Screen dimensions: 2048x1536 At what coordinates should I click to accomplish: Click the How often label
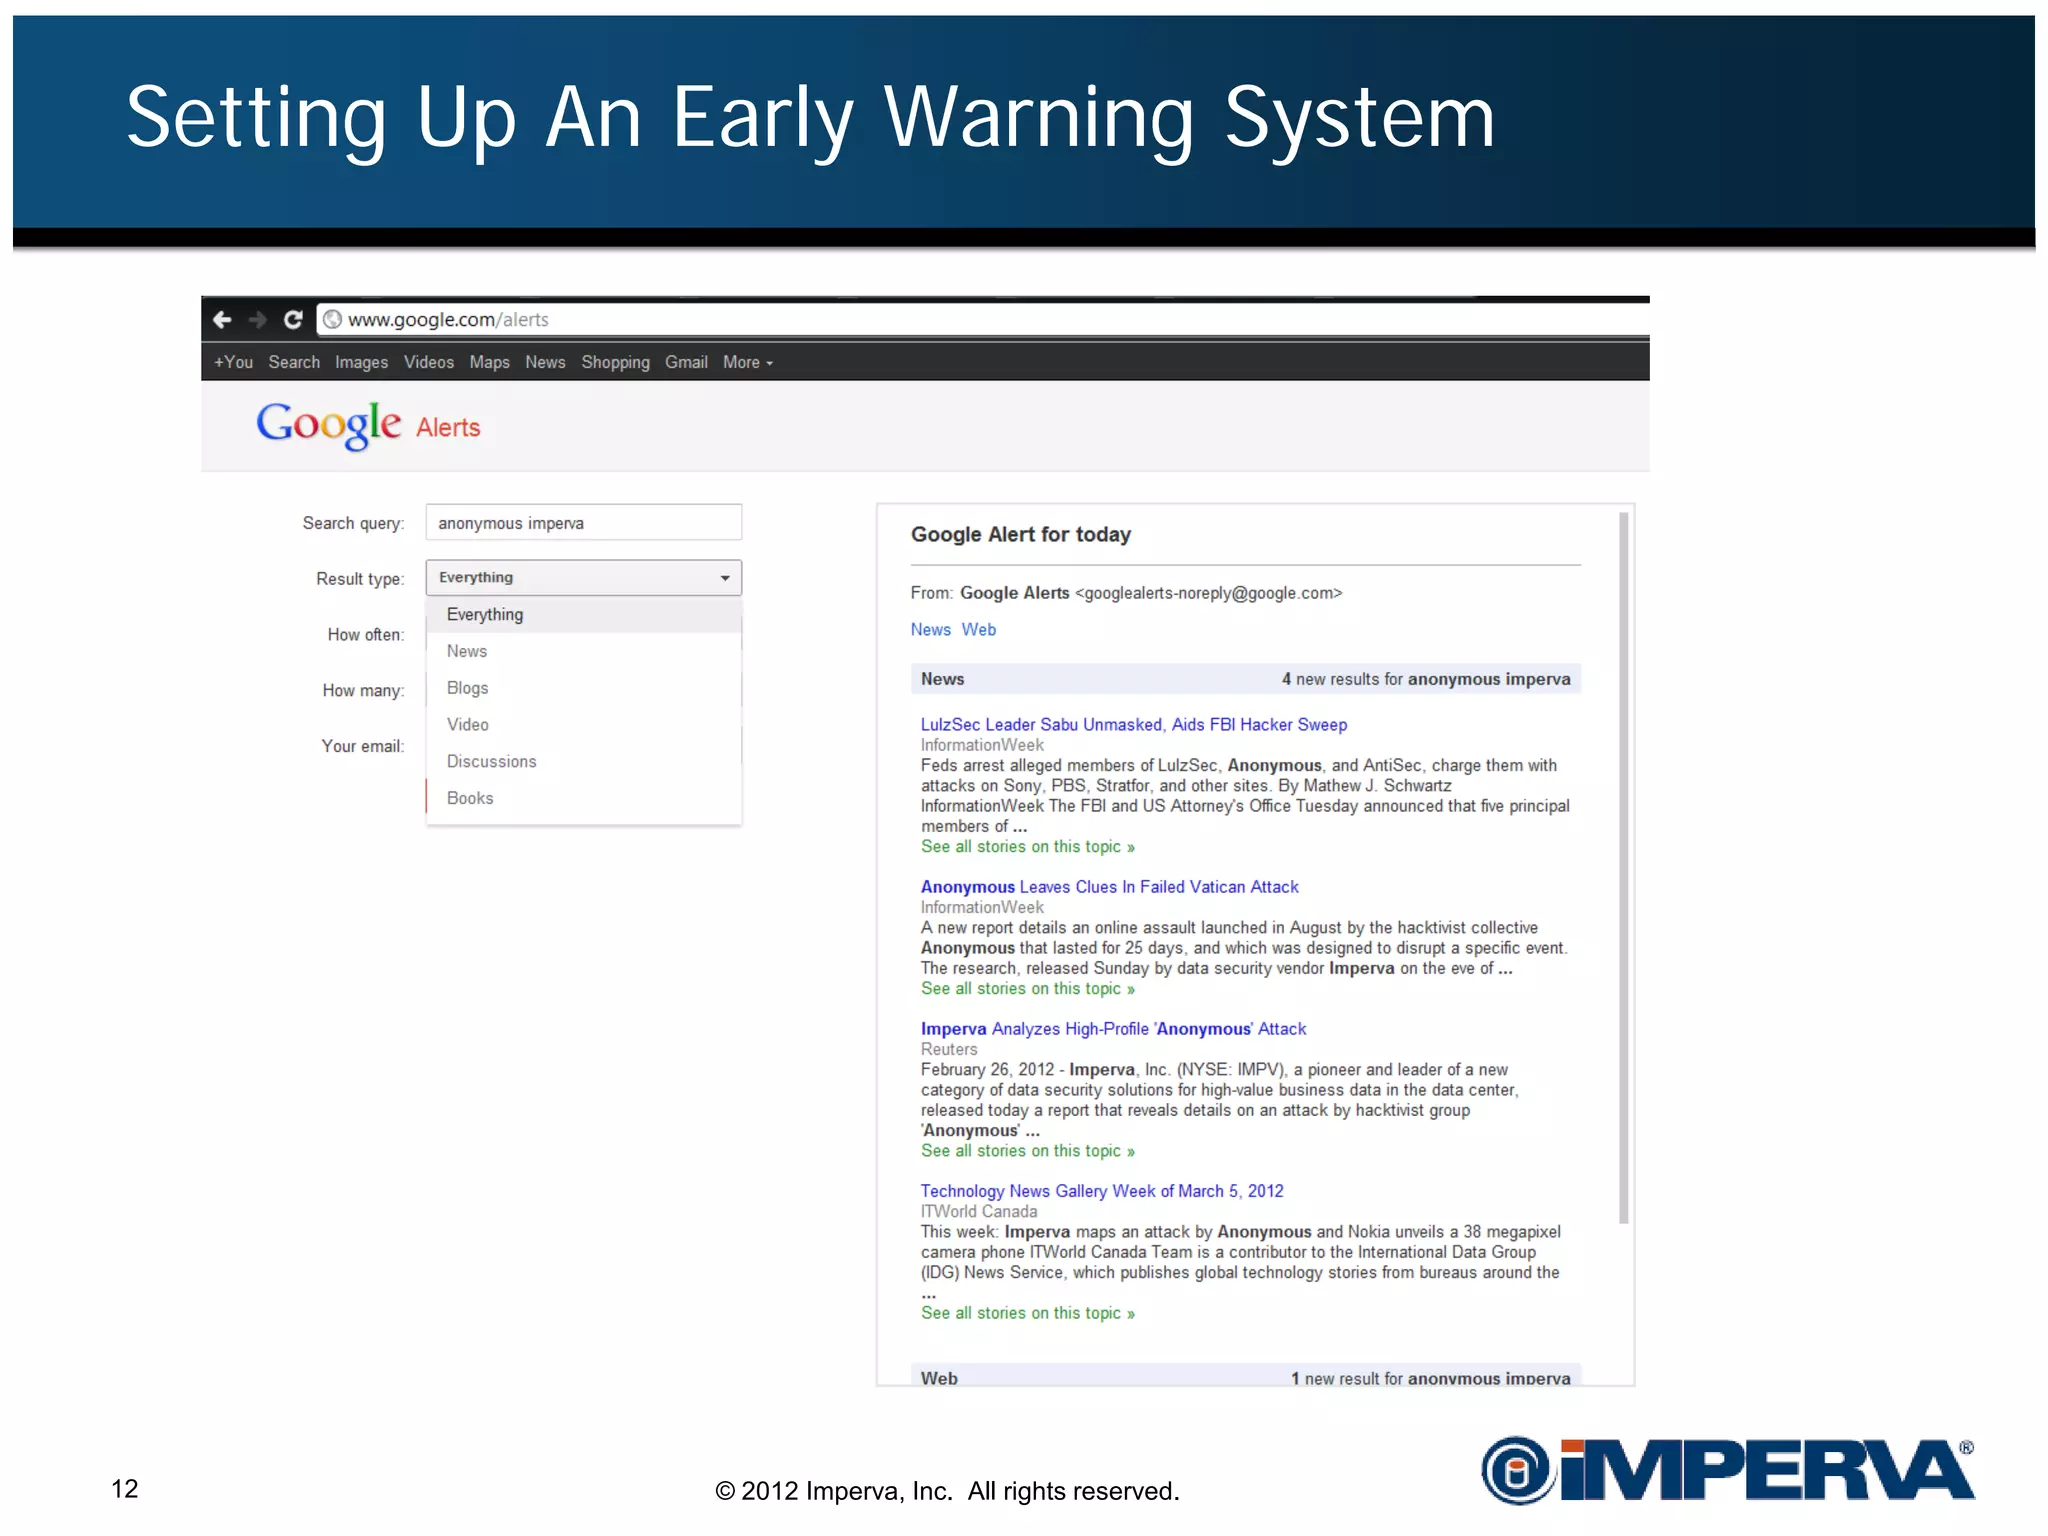365,635
